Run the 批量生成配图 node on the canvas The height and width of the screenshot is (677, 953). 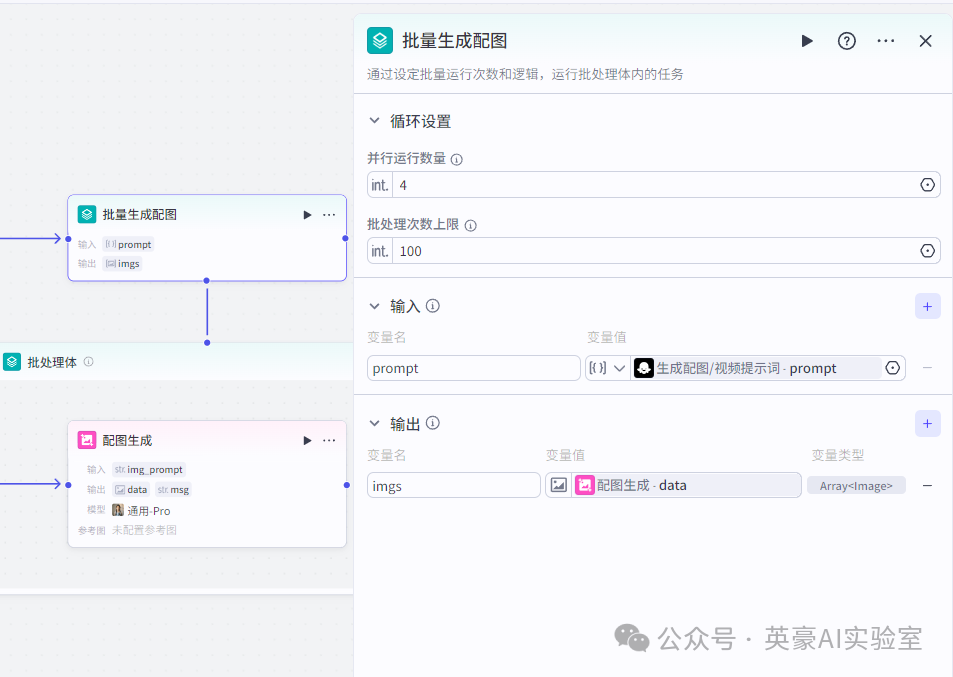click(x=307, y=214)
